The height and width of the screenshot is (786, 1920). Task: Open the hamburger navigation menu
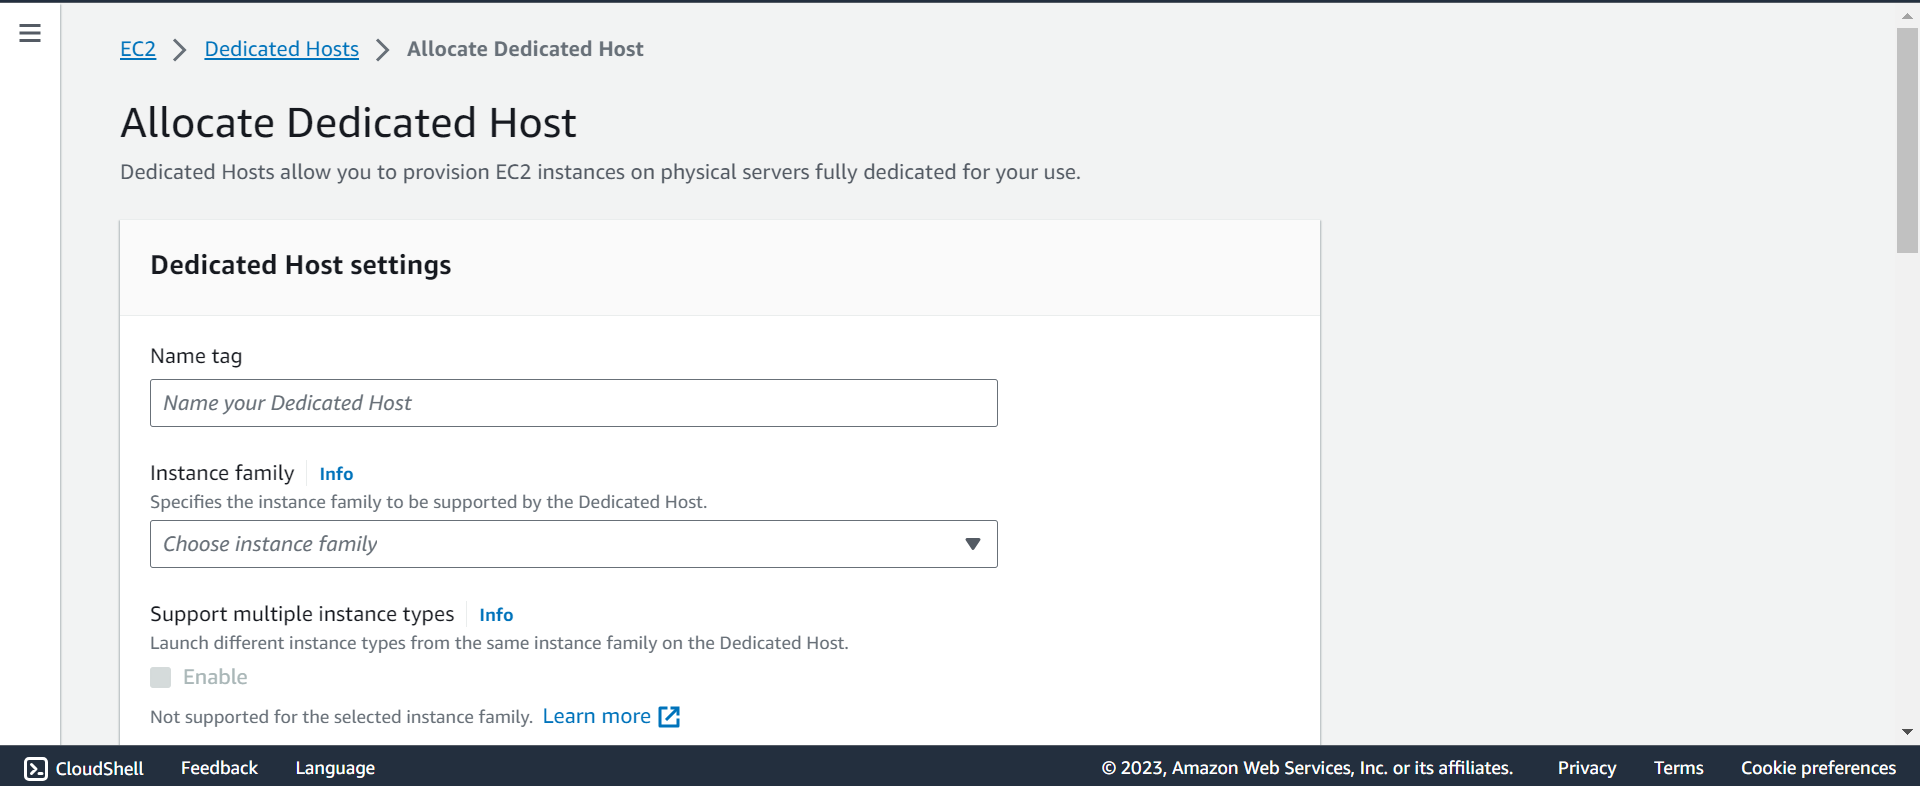tap(30, 33)
